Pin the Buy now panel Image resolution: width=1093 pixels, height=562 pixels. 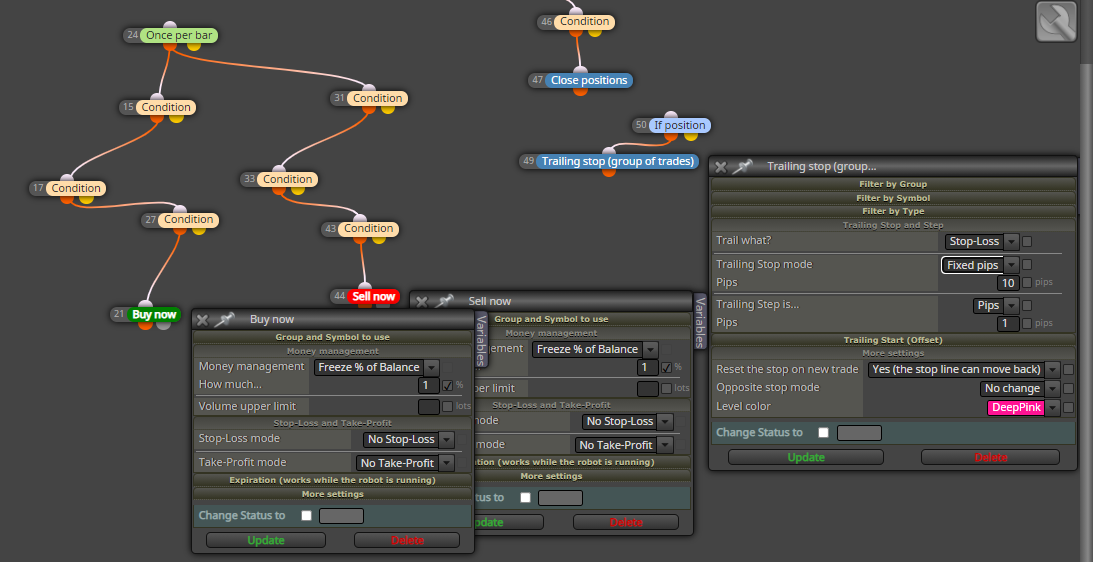coord(224,319)
